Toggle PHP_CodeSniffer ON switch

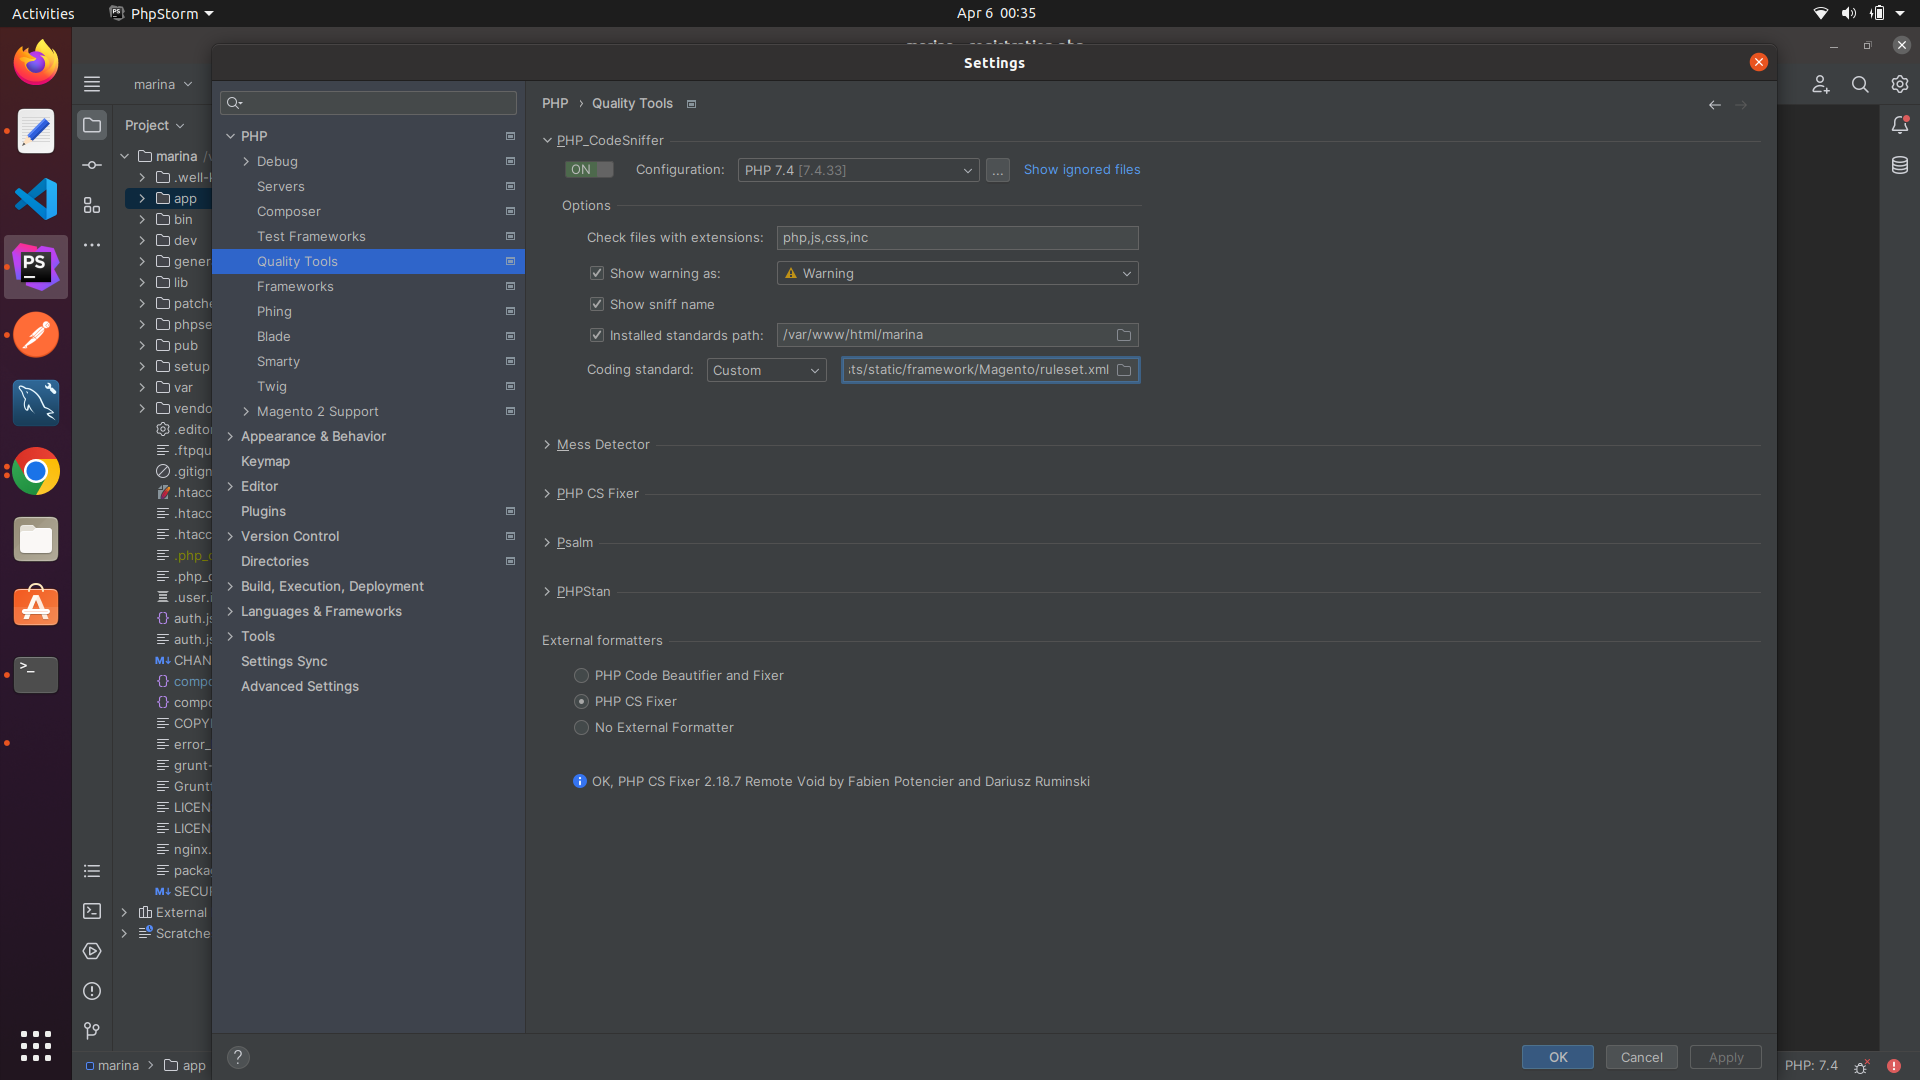point(588,170)
